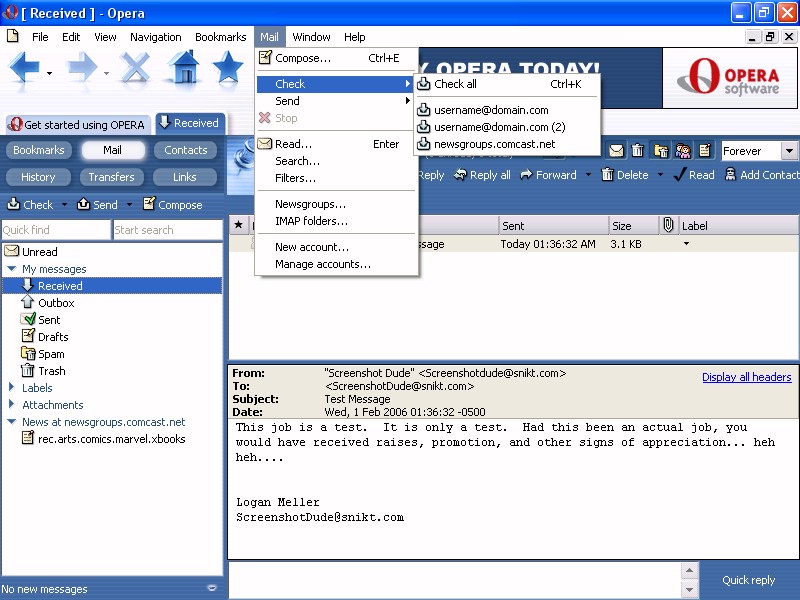Open dropdown arrow next to panel Check
Screen dimensions: 800x600
pyautogui.click(x=64, y=205)
